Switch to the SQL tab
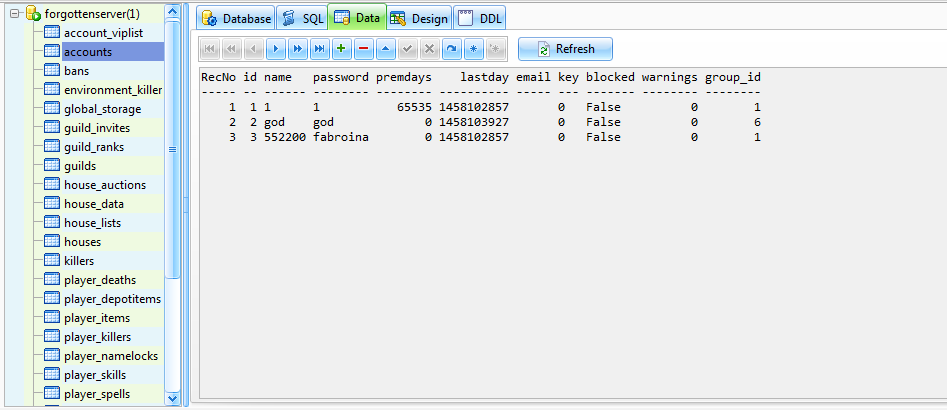This screenshot has width=947, height=410. (302, 18)
